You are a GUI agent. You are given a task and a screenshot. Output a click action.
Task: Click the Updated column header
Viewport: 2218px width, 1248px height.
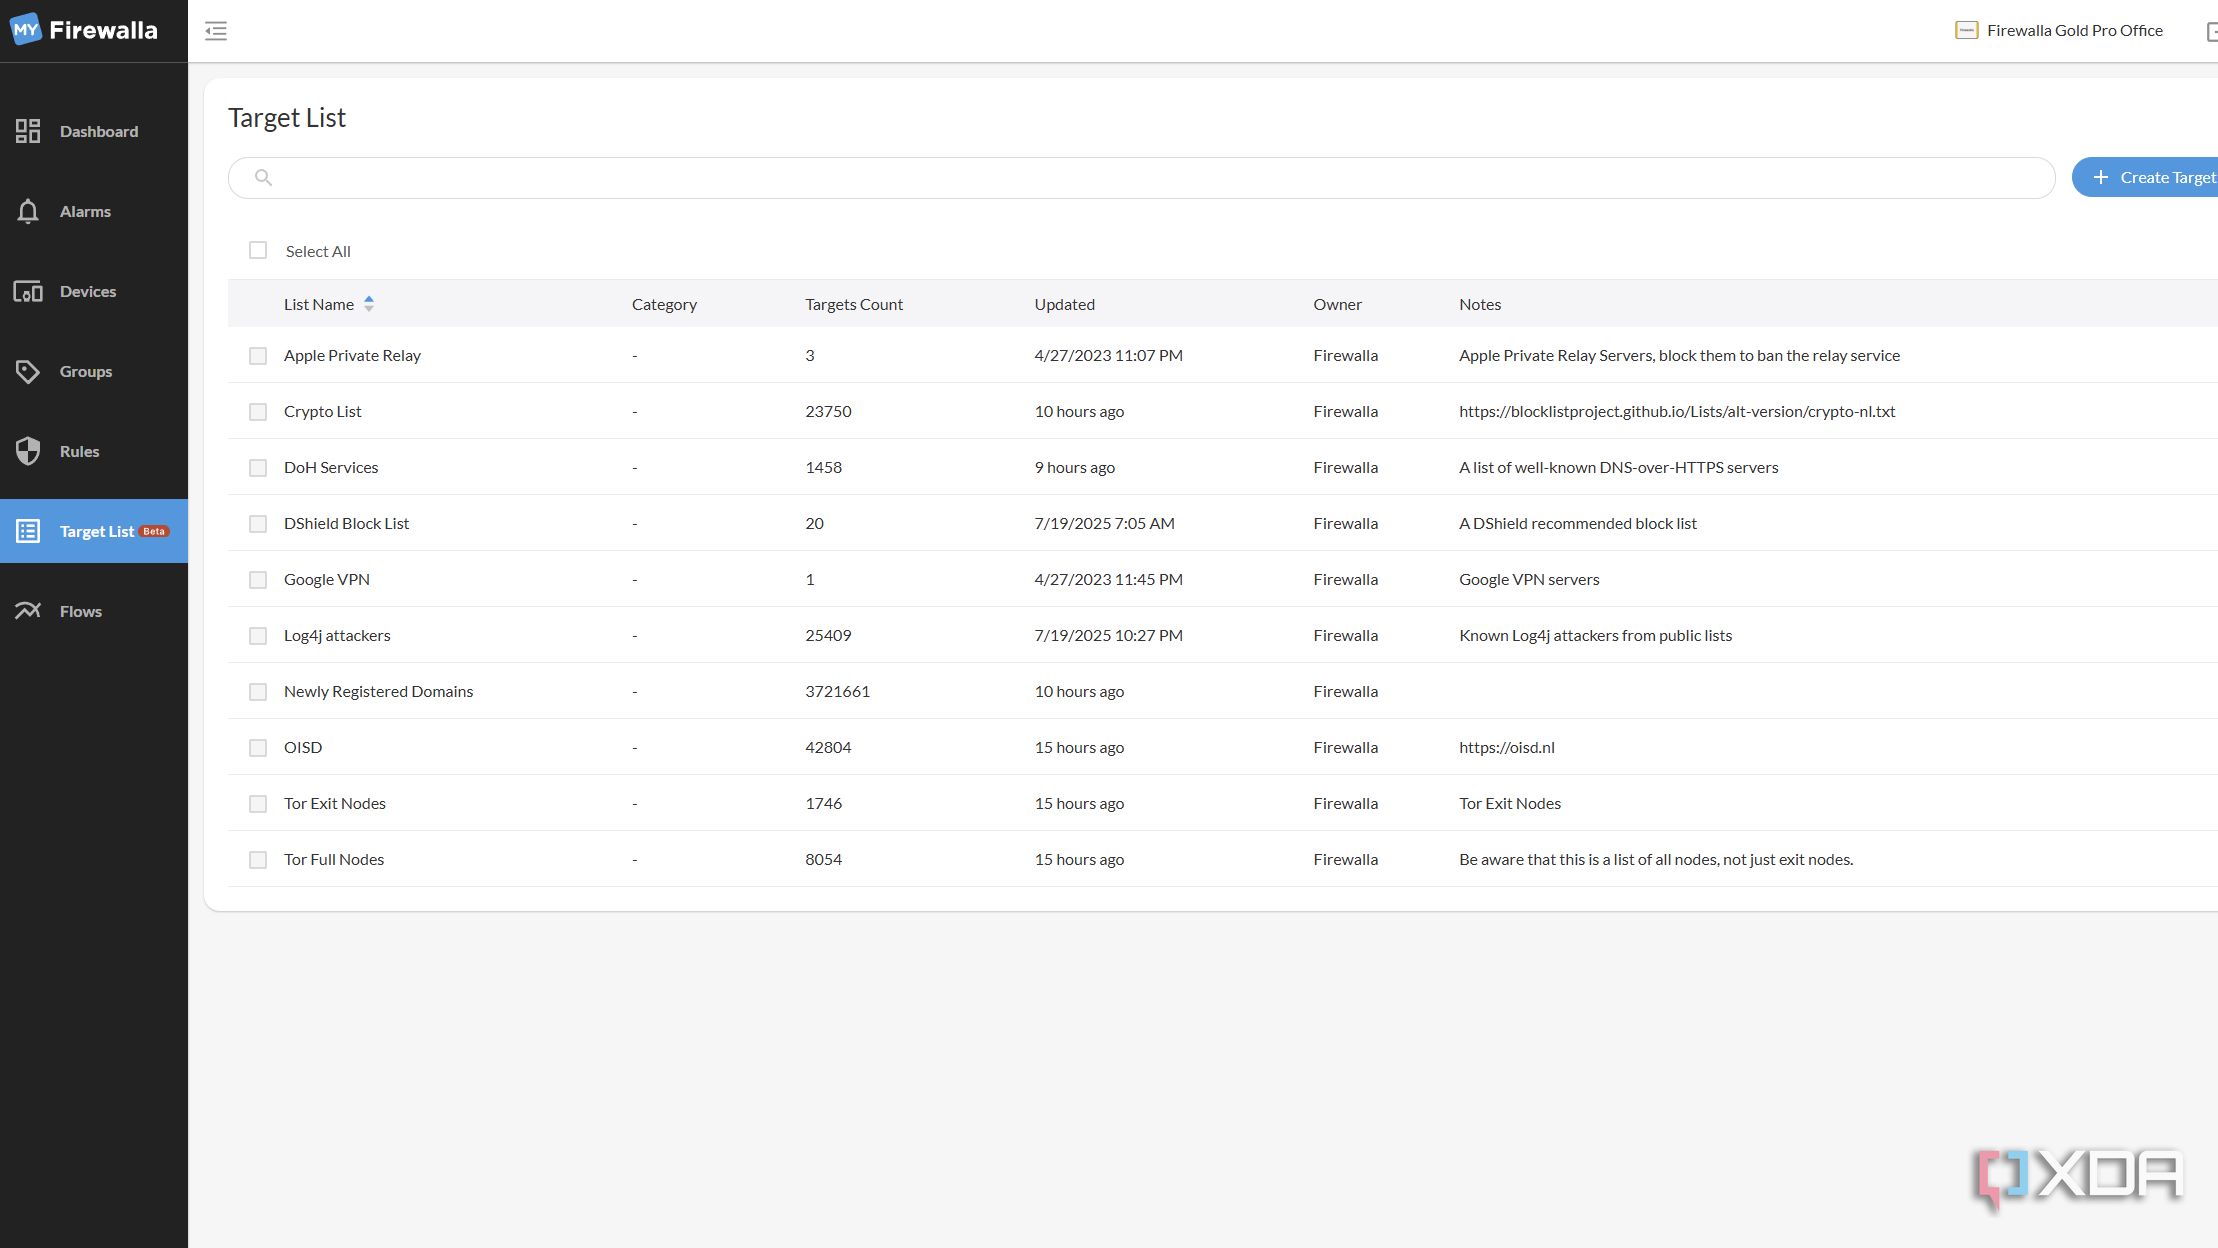[1064, 304]
